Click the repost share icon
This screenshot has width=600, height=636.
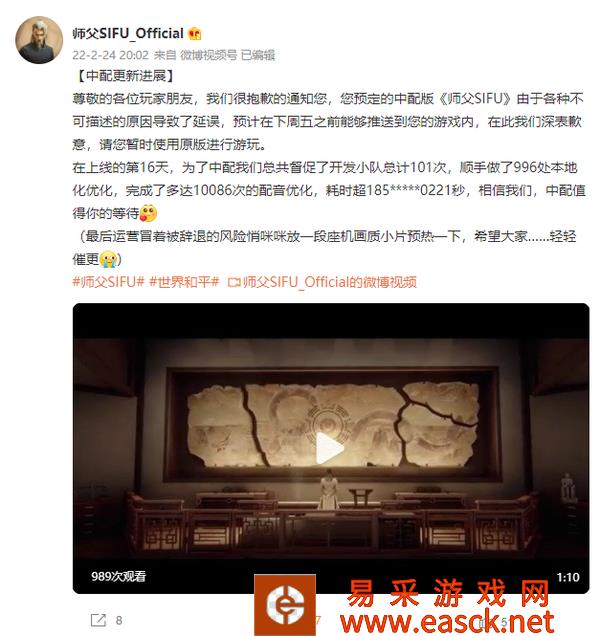point(98,620)
